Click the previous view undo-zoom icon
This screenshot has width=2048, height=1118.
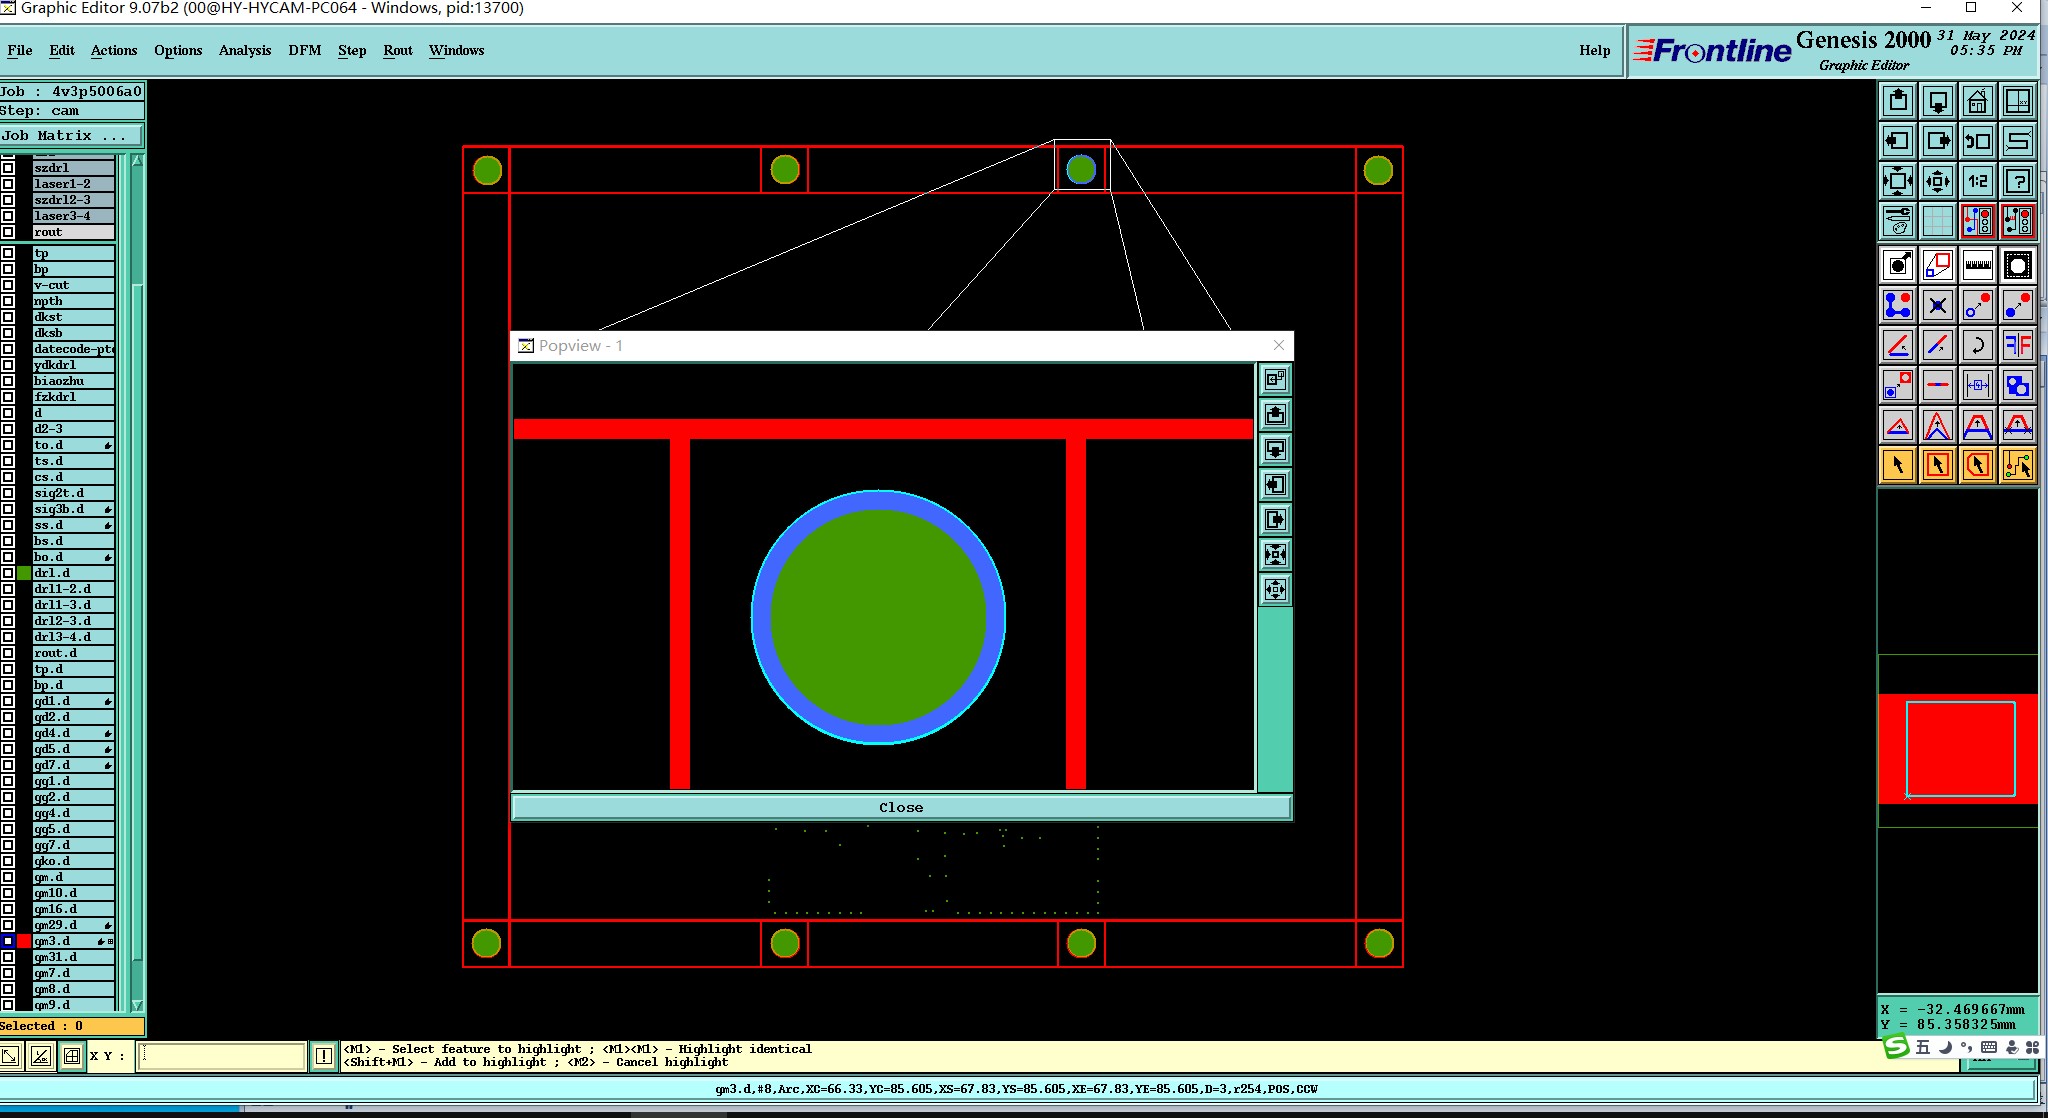coord(1978,141)
